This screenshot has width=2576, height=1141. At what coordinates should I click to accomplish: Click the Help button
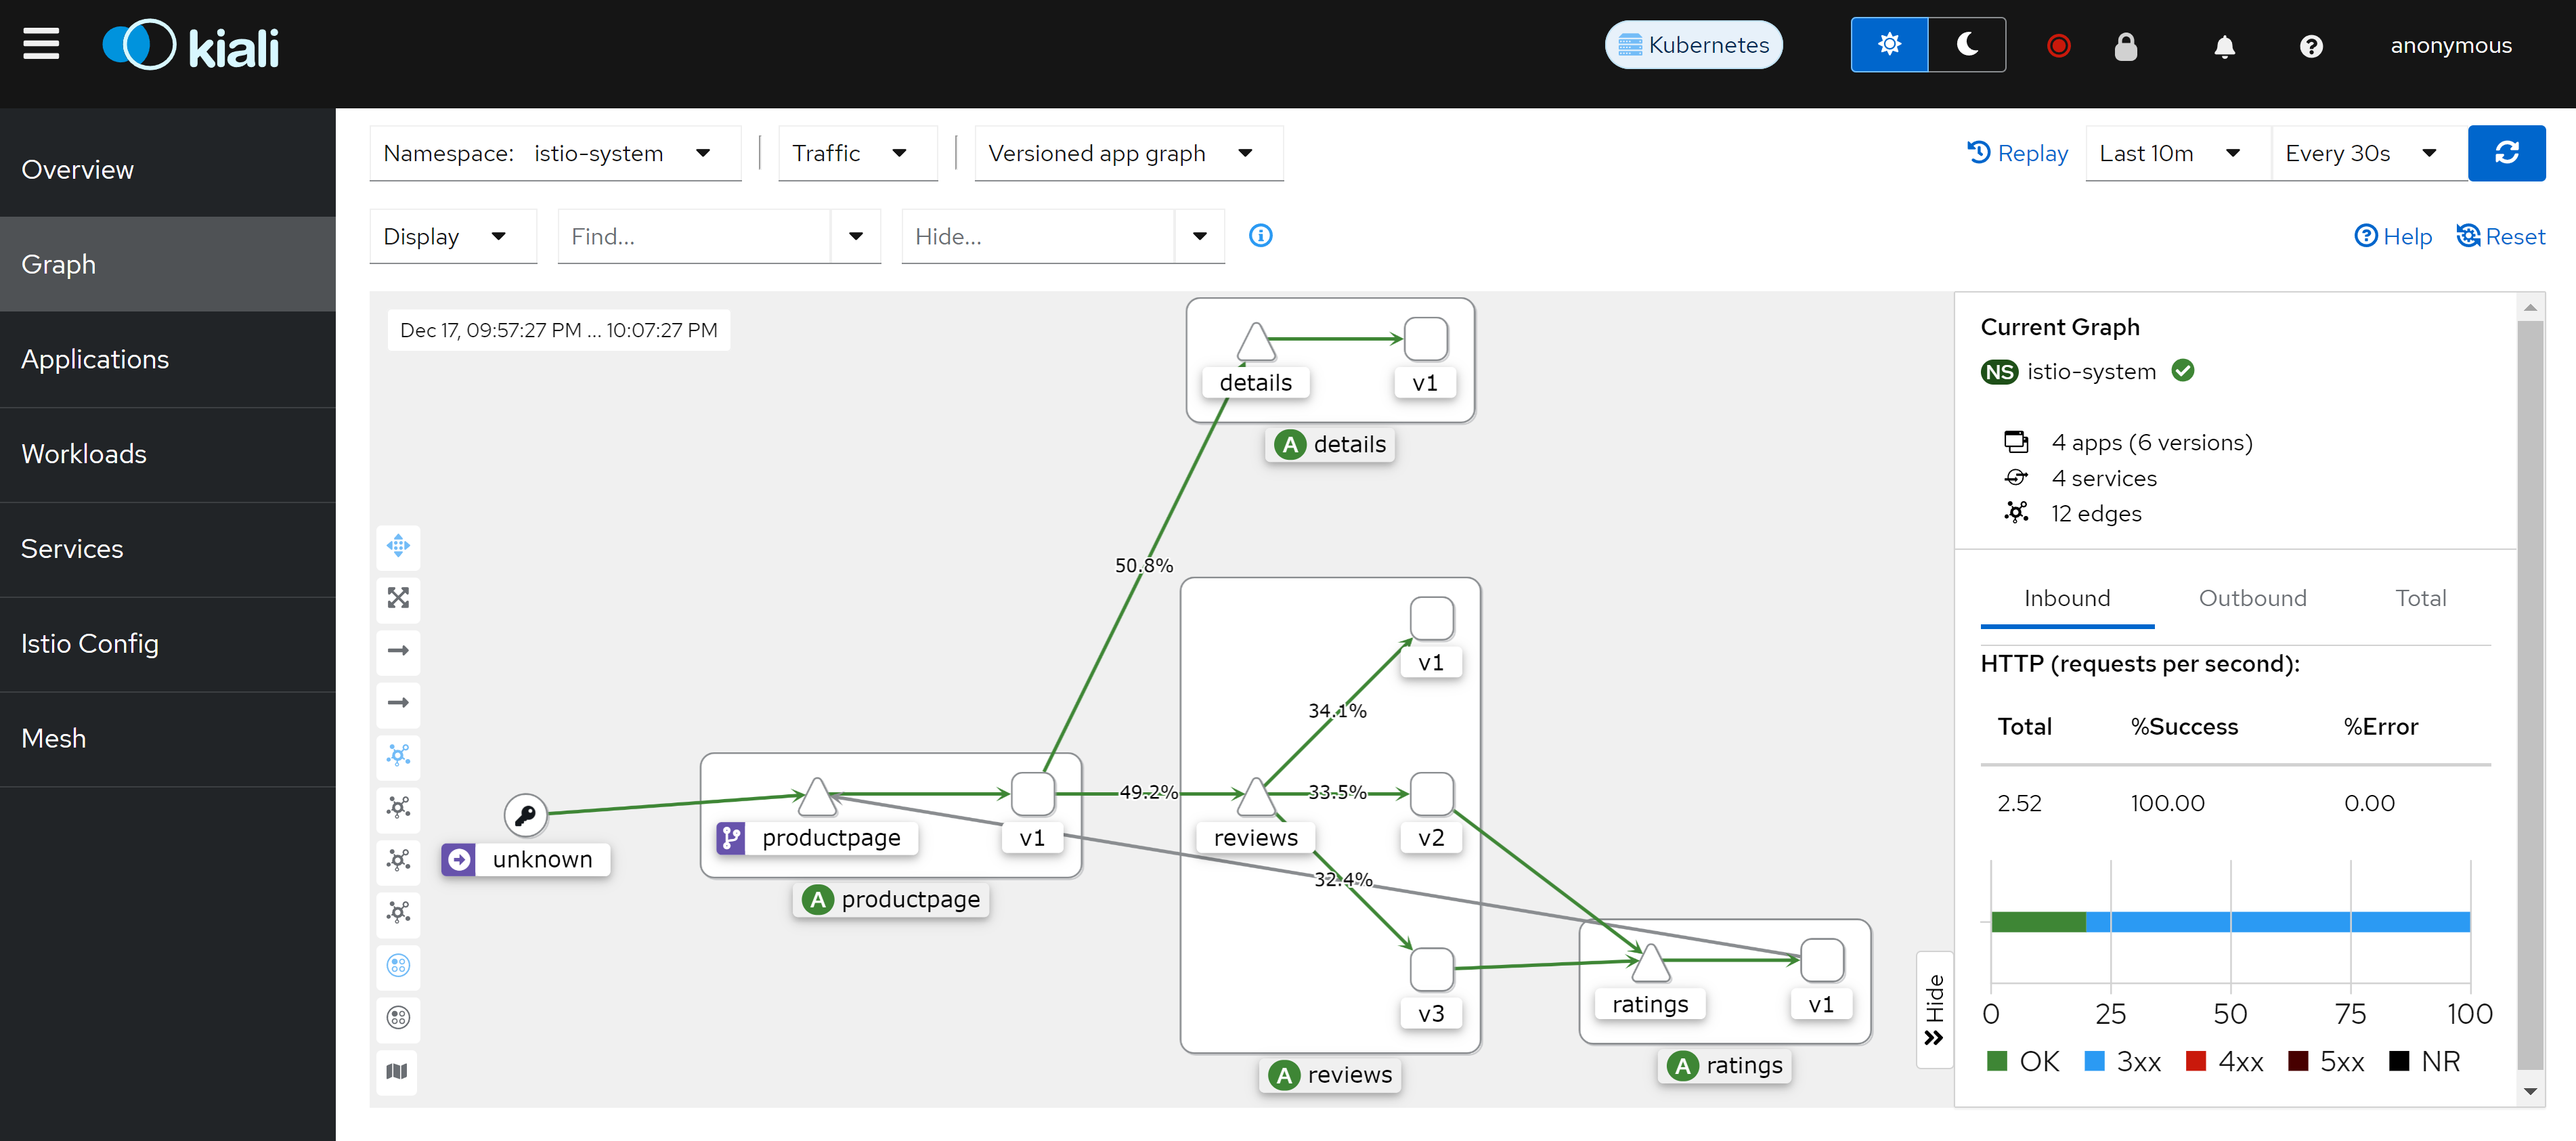[x=2391, y=235]
